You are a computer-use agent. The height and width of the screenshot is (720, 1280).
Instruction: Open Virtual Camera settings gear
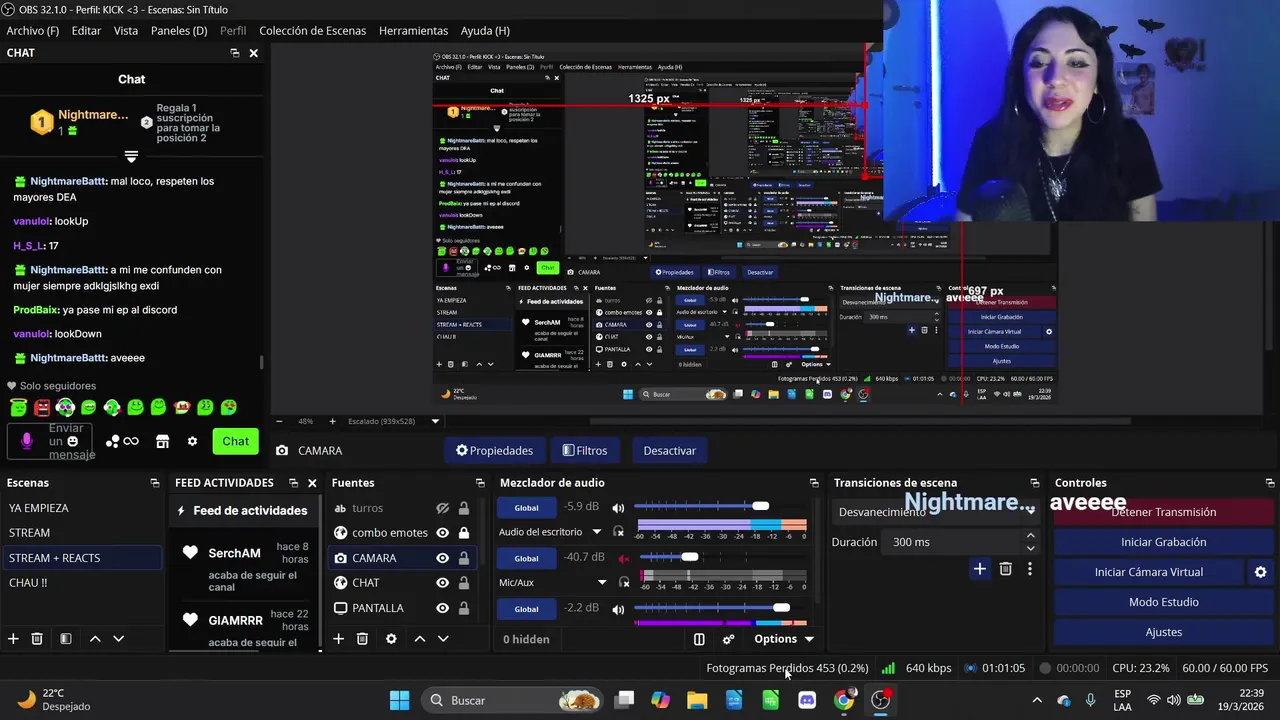(x=1260, y=572)
